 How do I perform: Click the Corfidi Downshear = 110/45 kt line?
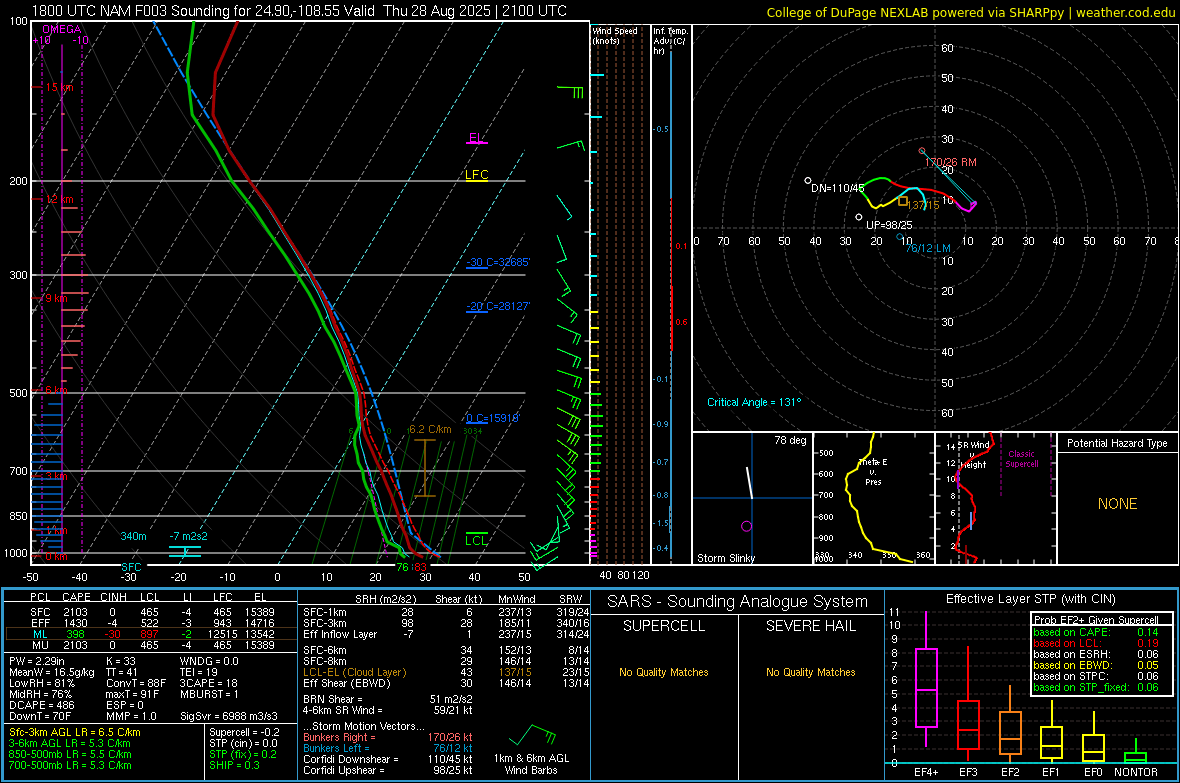click(x=388, y=759)
